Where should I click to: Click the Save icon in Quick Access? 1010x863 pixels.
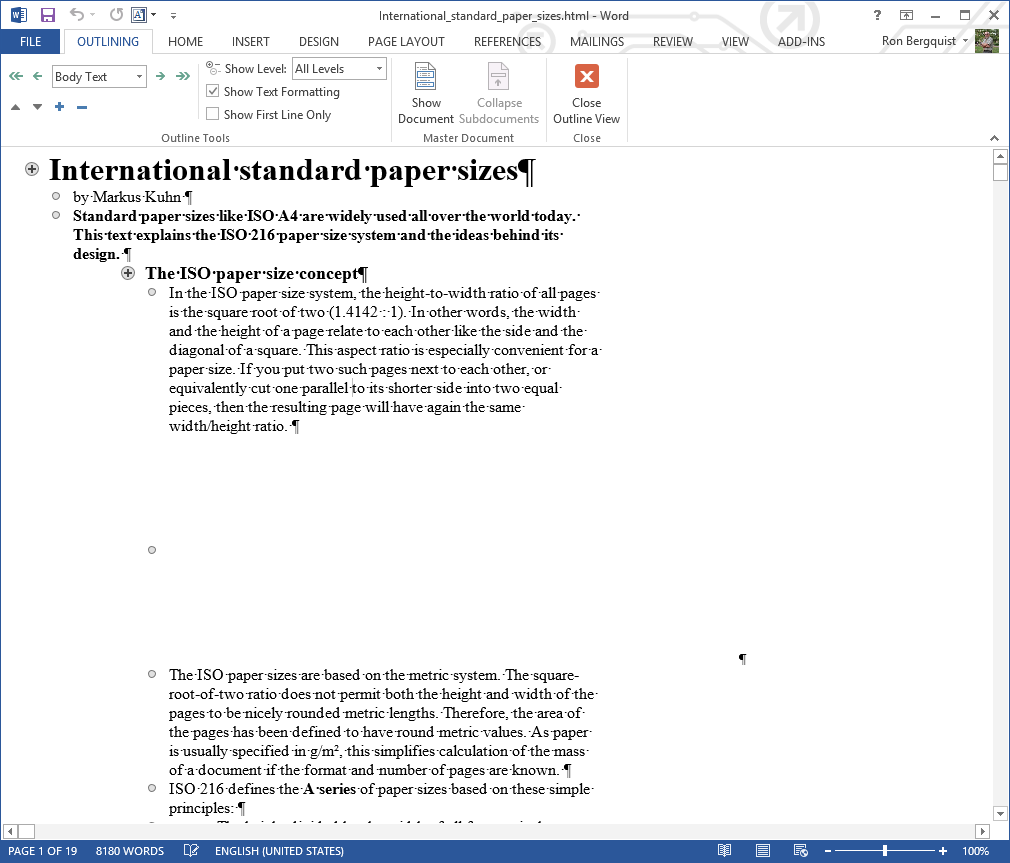click(x=48, y=15)
